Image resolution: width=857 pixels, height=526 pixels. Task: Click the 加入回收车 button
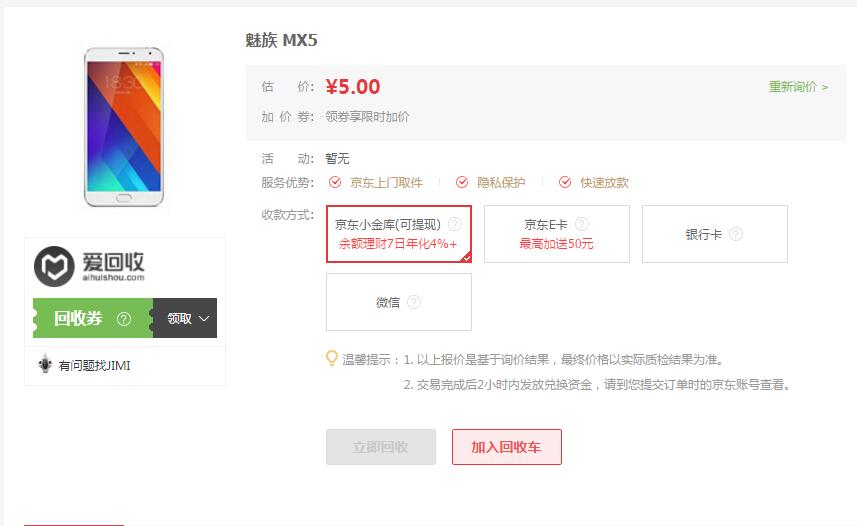pyautogui.click(x=507, y=447)
